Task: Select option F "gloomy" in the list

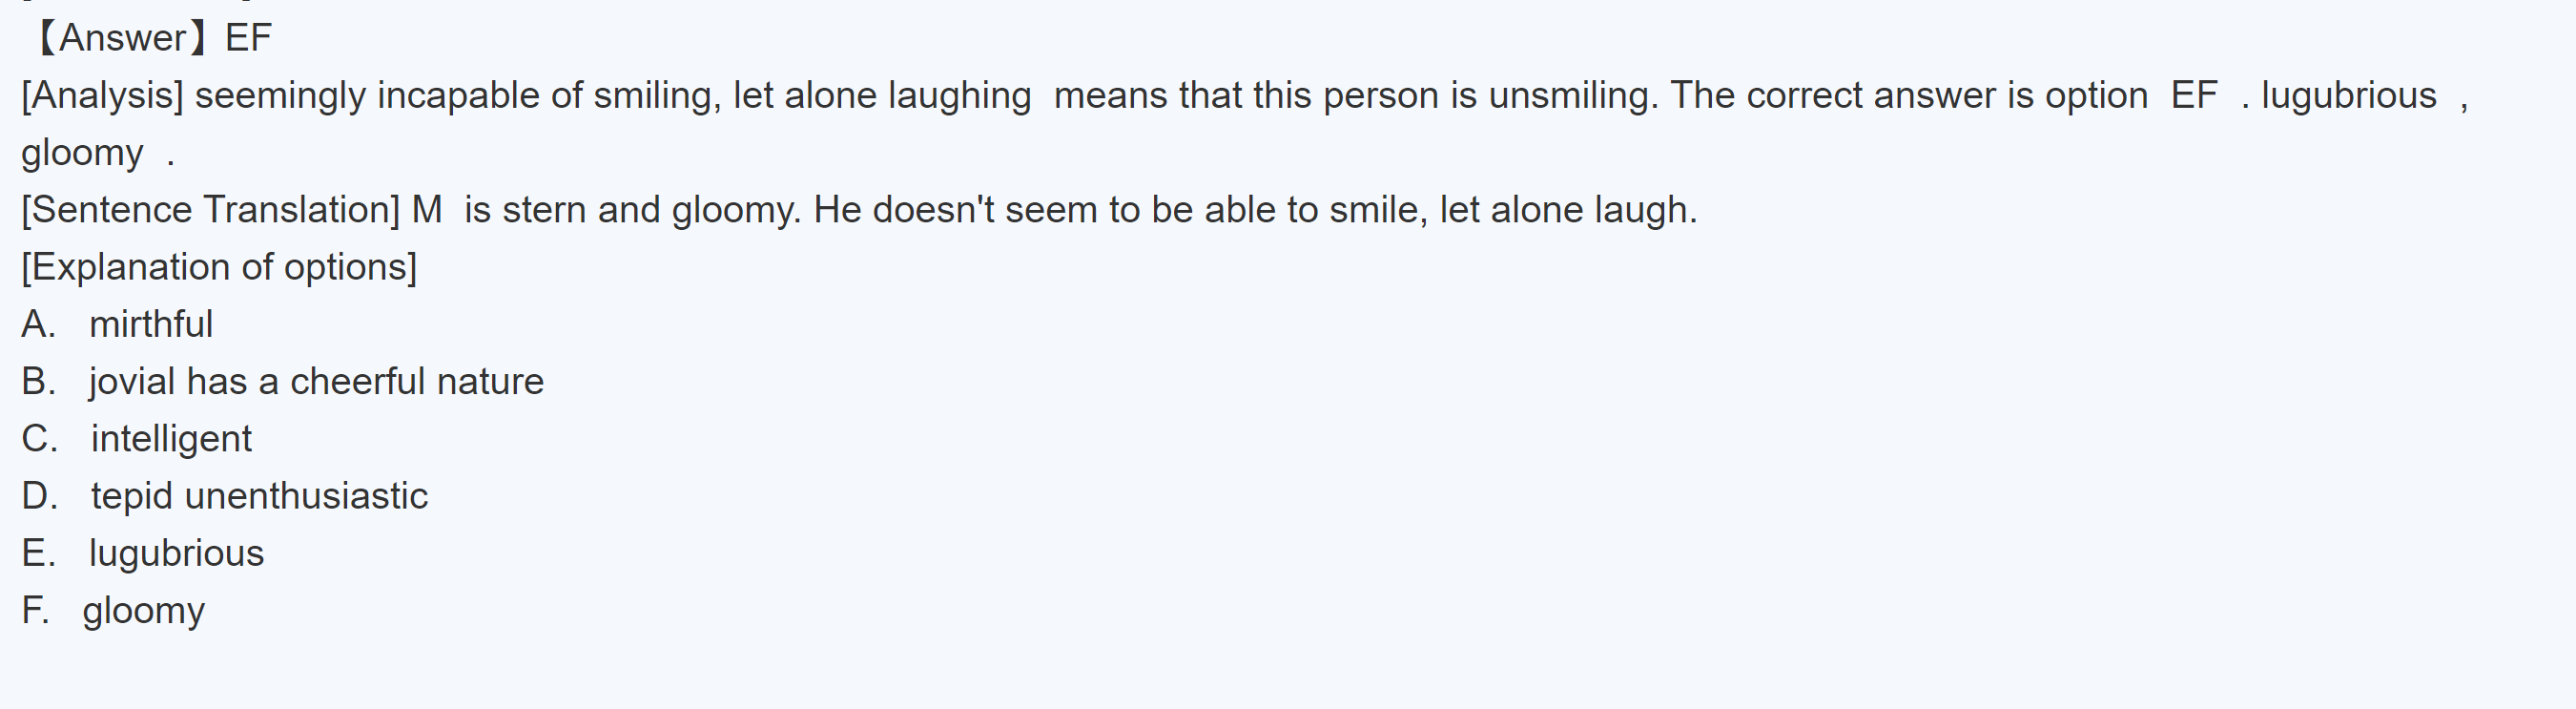Action: tap(144, 611)
